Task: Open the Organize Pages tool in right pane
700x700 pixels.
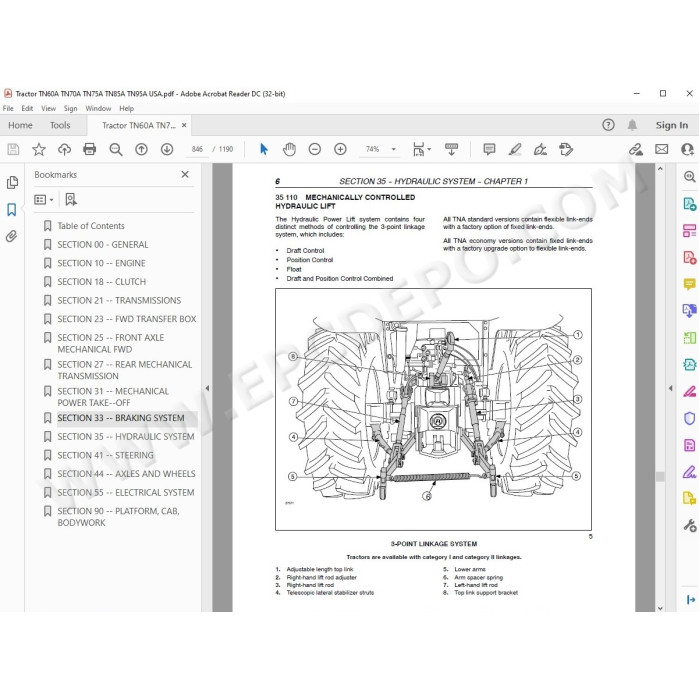Action: (690, 338)
